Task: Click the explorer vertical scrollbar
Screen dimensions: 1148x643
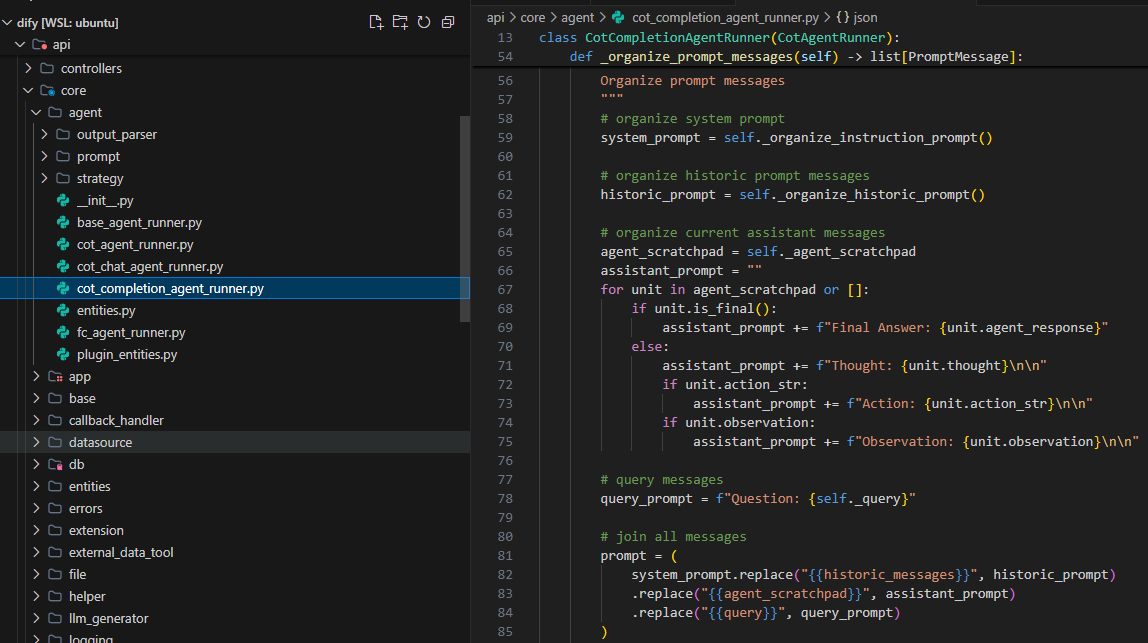Action: [x=465, y=219]
